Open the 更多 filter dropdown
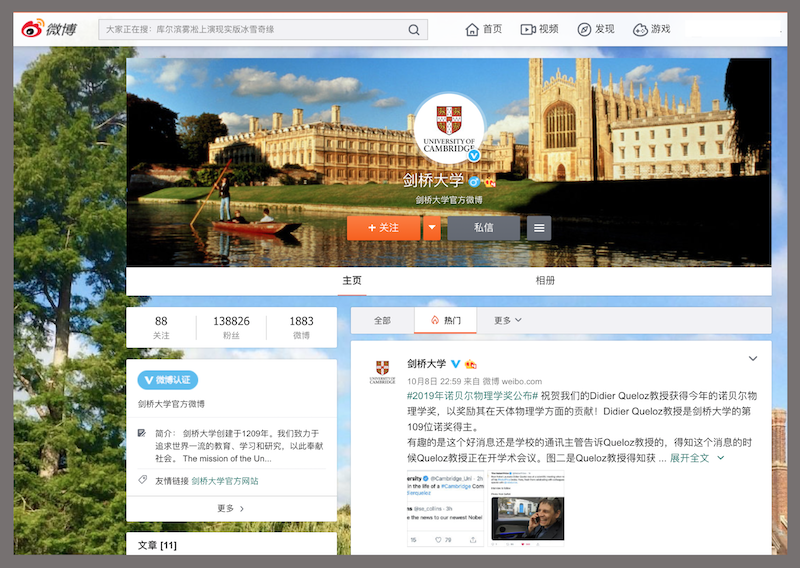Viewport: 800px width, 568px height. click(508, 320)
